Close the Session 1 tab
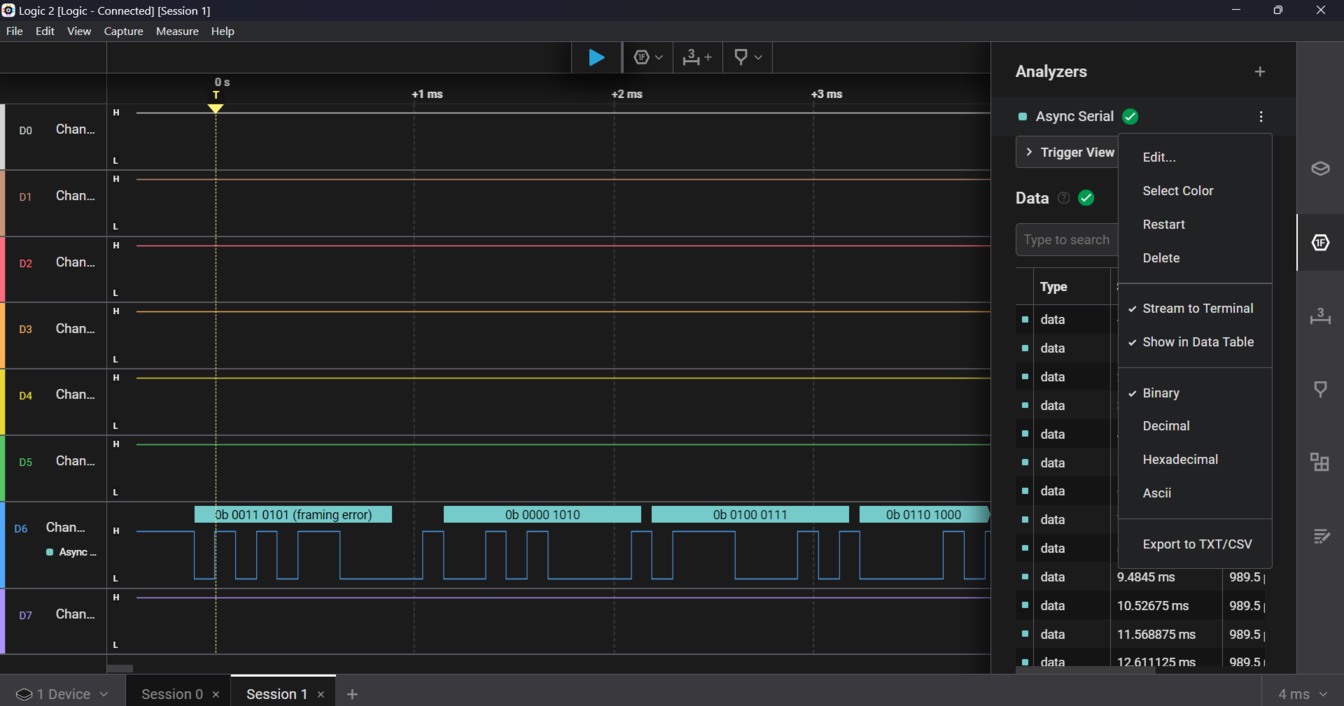1344x706 pixels. (321, 695)
